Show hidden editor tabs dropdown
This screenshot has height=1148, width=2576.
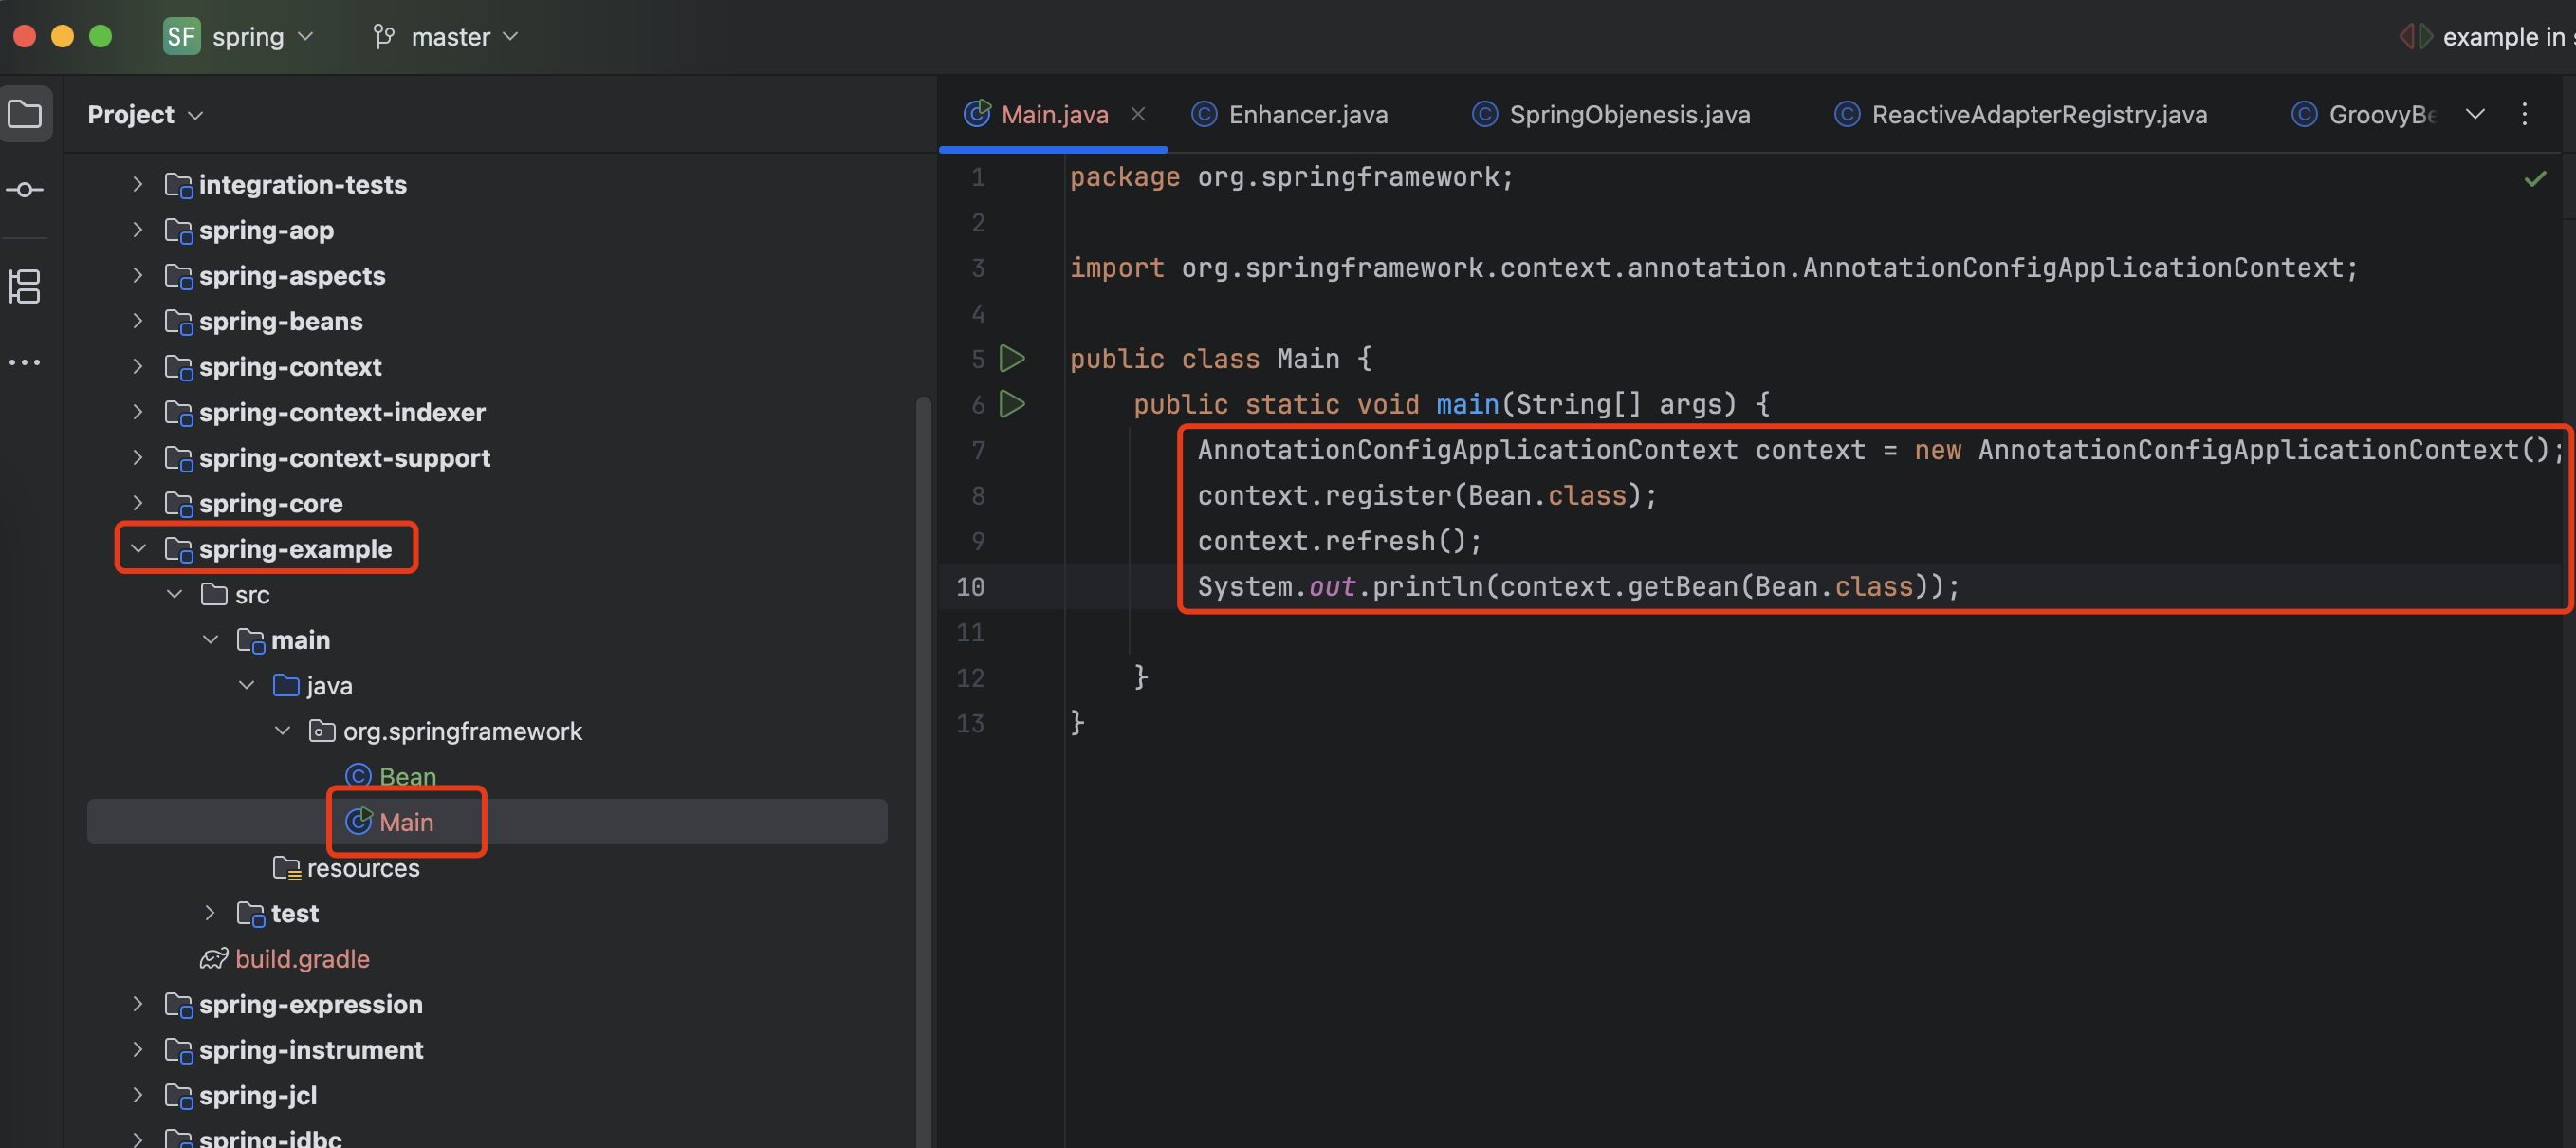2475,114
